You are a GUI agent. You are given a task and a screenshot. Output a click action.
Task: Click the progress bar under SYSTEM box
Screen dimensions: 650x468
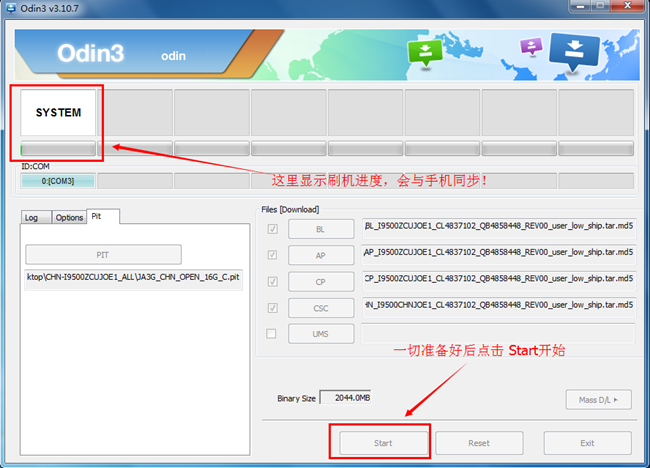click(x=58, y=148)
